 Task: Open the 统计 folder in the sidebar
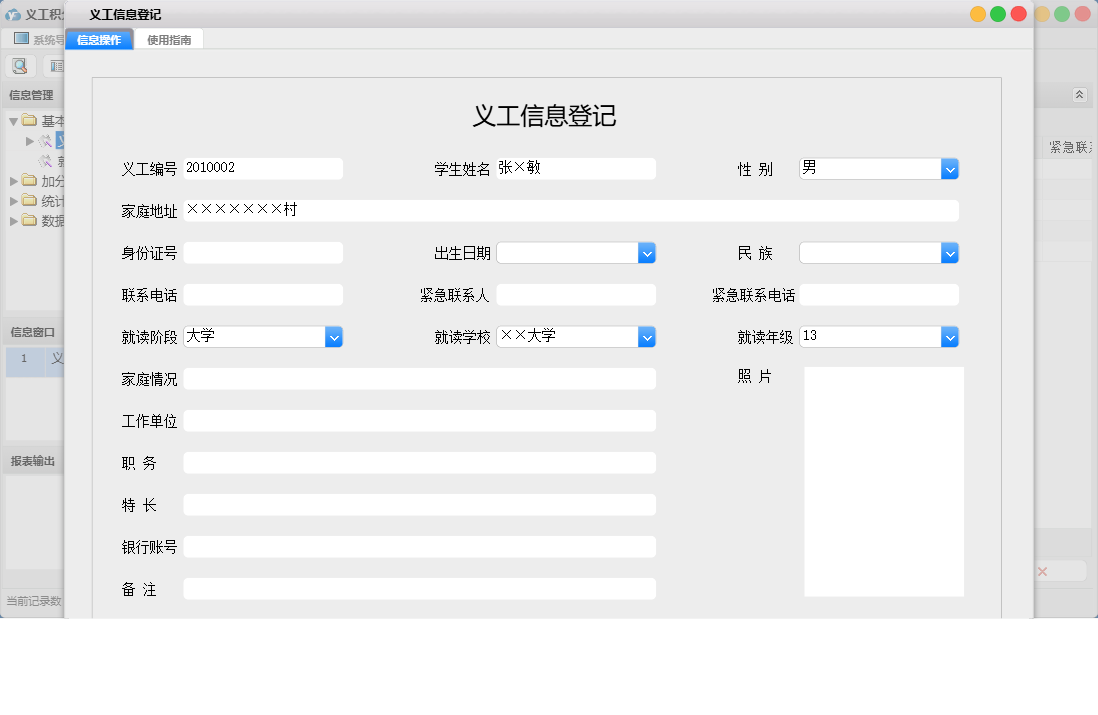coord(29,200)
